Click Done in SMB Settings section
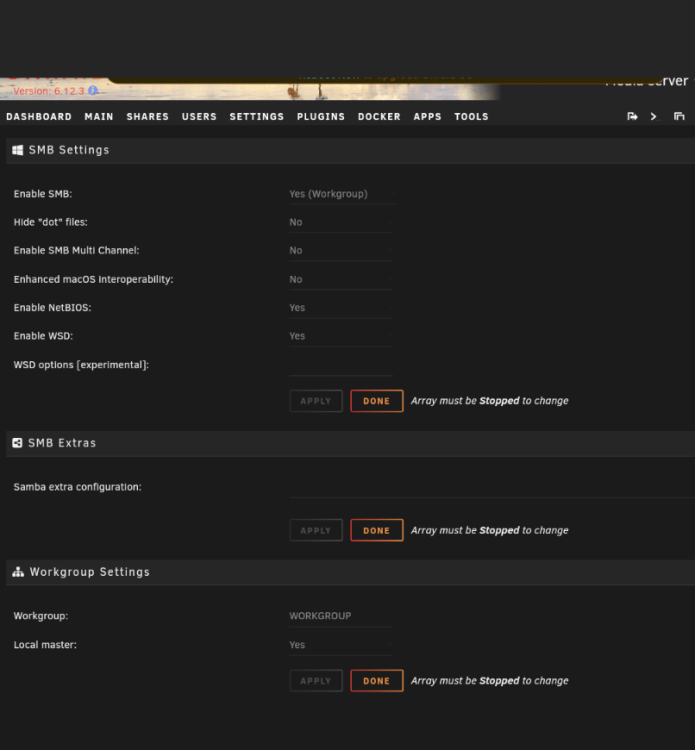Image resolution: width=695 pixels, height=750 pixels. point(377,401)
